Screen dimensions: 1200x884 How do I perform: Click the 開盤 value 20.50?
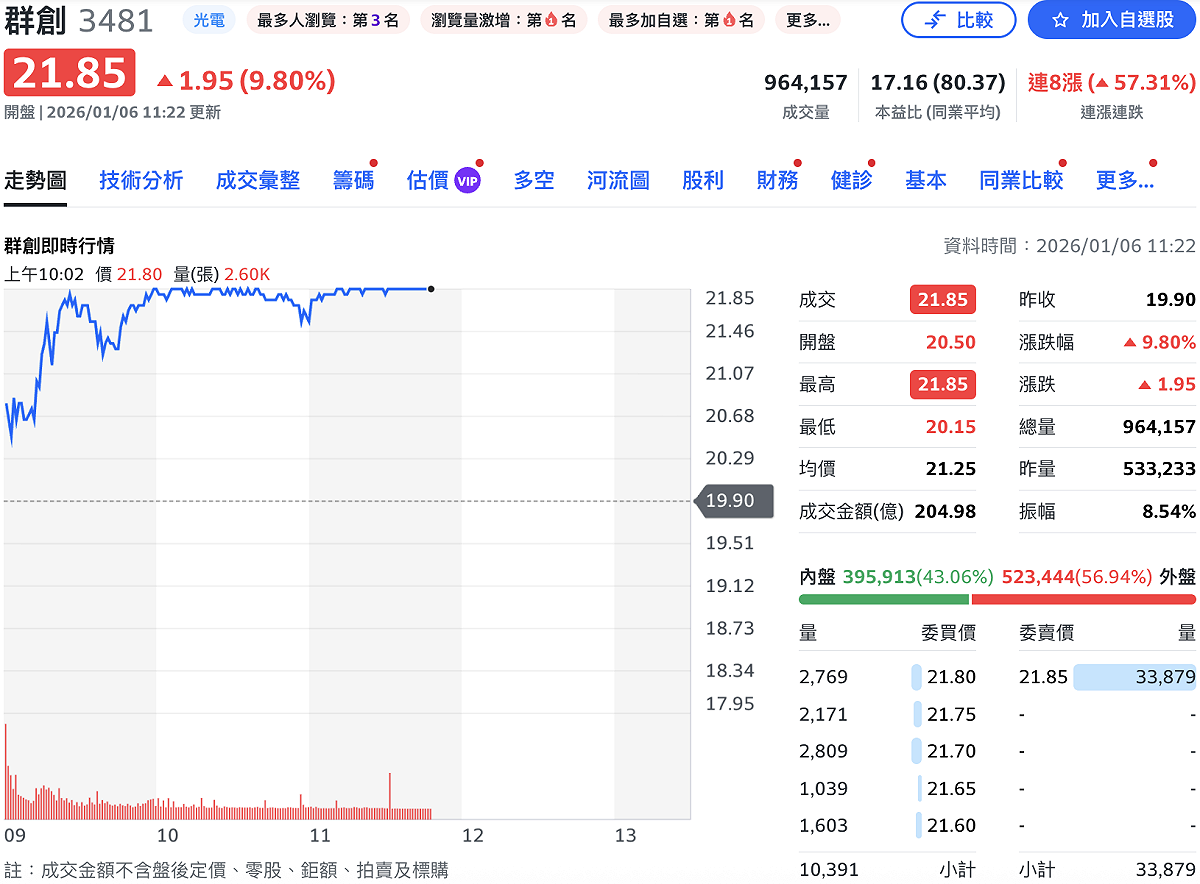point(950,342)
